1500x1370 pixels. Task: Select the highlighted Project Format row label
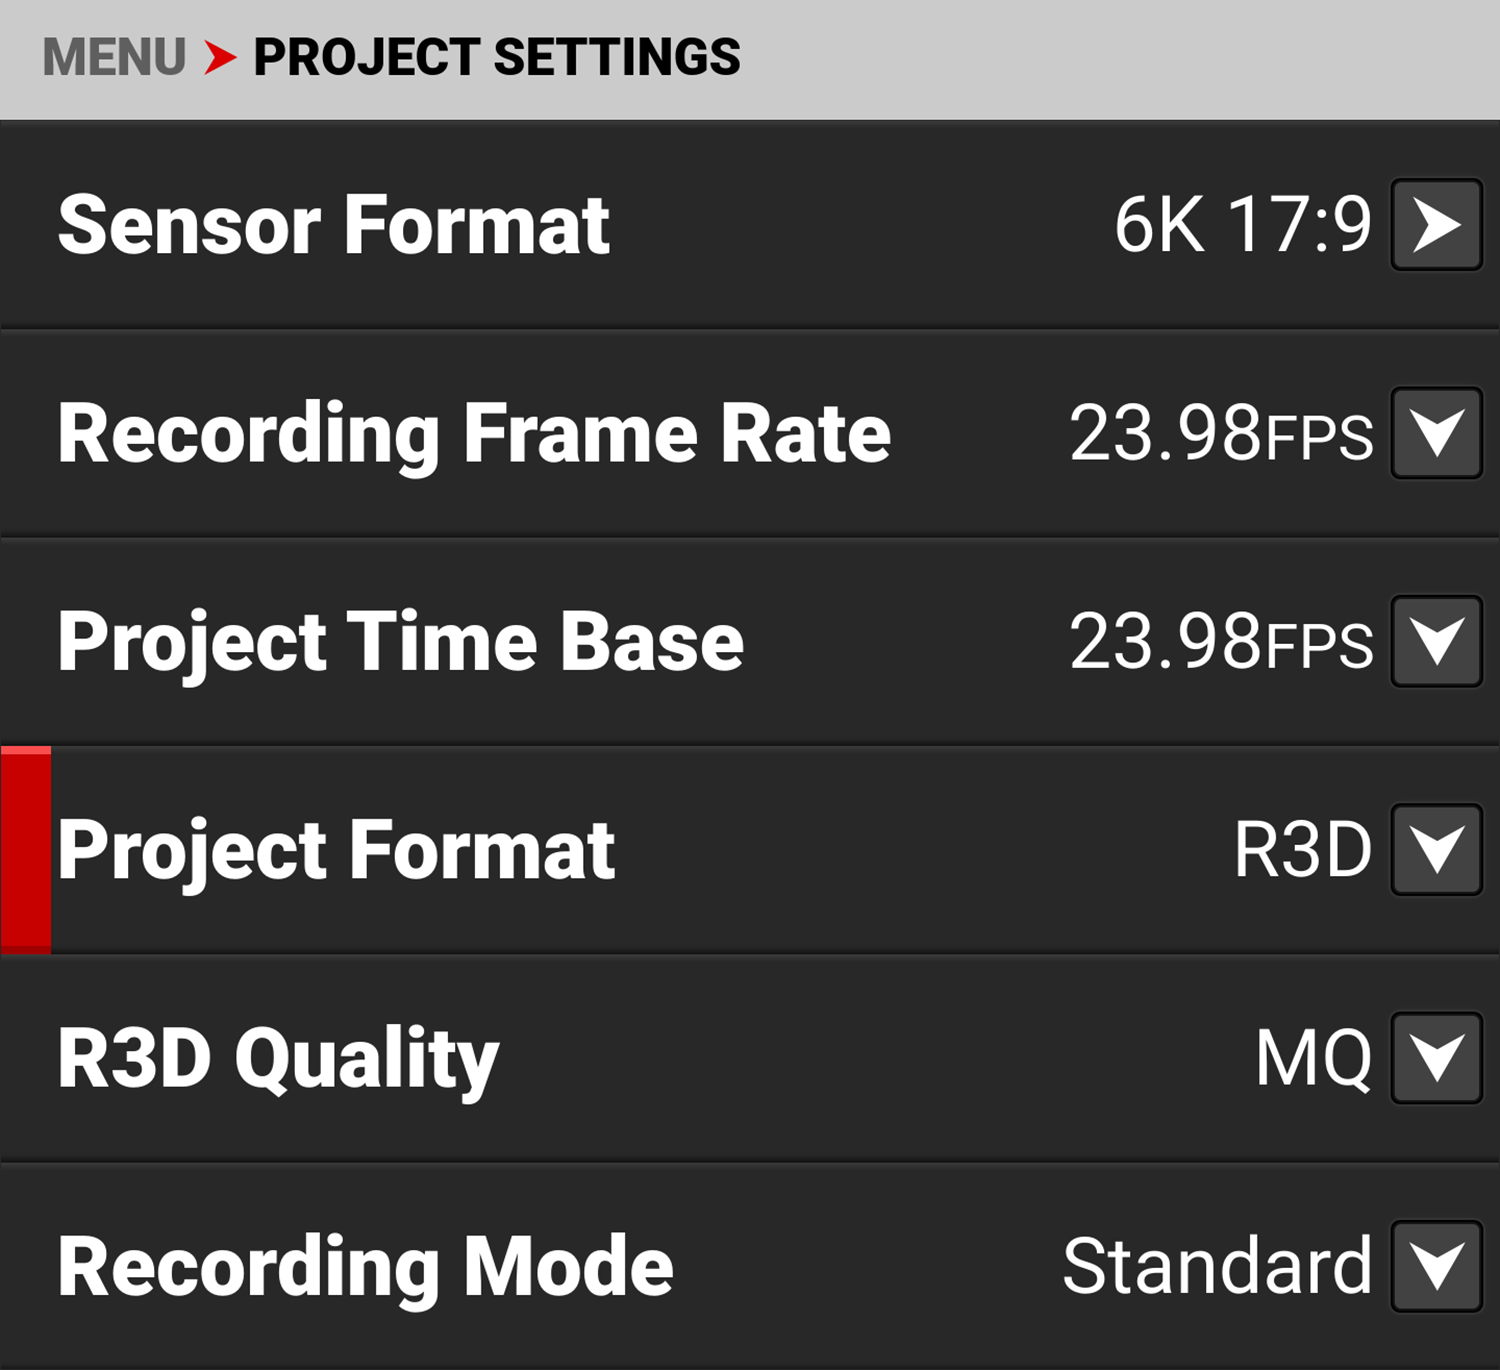[336, 850]
